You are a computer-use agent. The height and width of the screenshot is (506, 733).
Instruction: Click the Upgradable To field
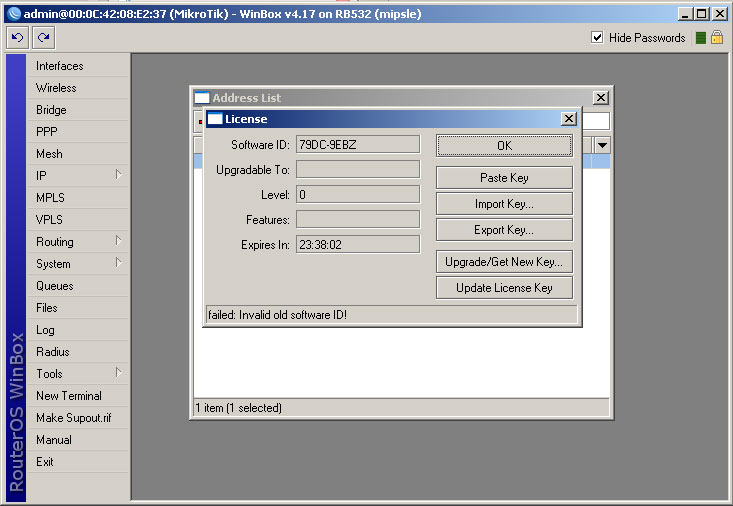coord(358,169)
